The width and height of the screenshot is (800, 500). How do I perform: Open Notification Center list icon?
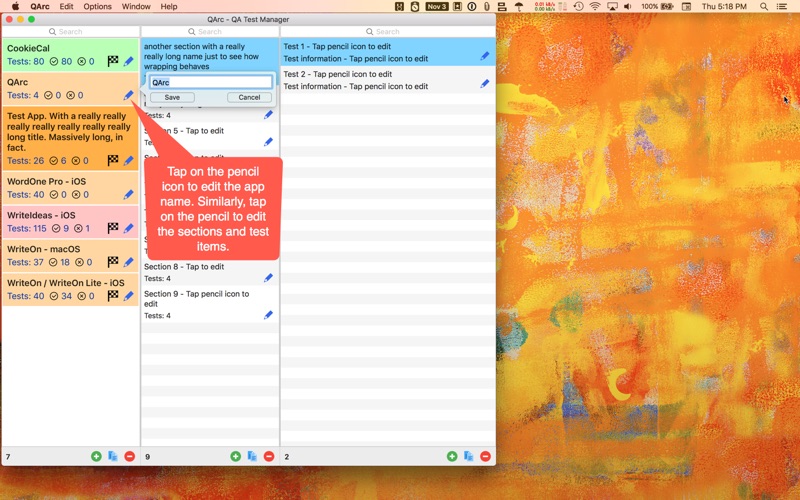[x=782, y=7]
